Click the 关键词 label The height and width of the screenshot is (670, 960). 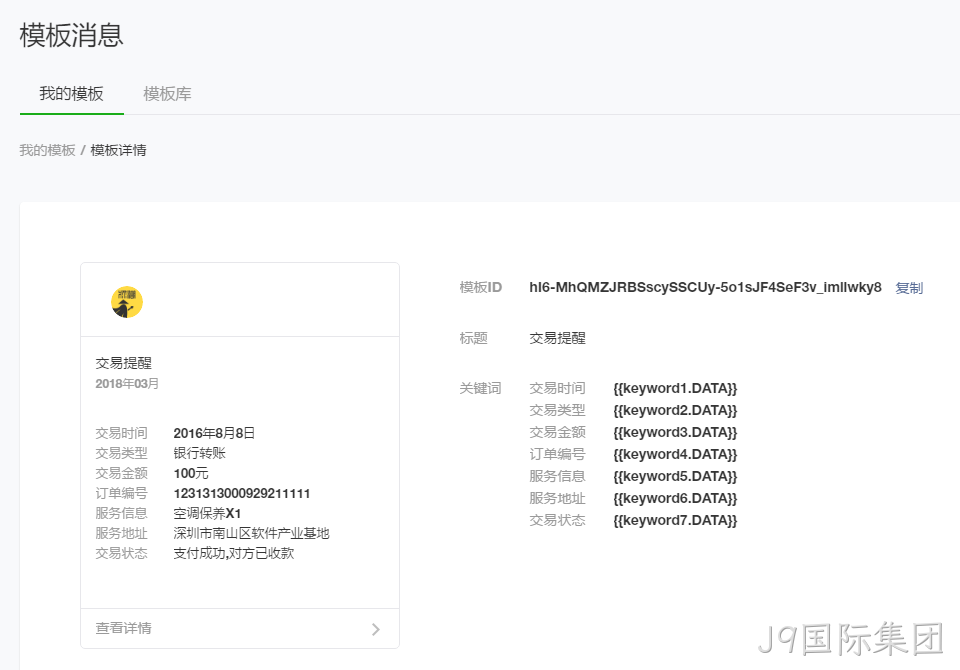pos(481,388)
